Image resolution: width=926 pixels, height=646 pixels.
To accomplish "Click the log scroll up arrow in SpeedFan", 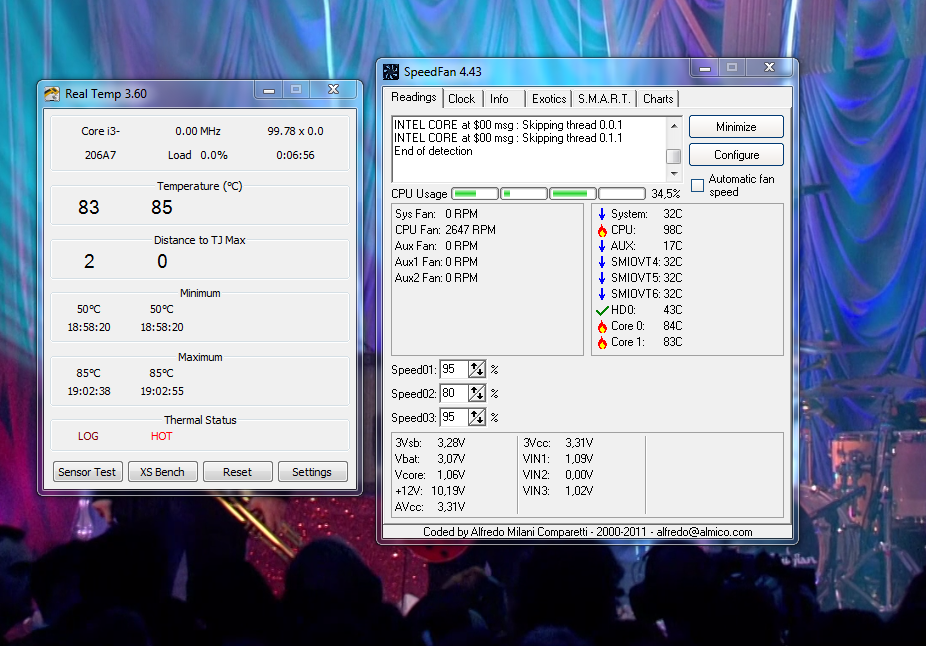I will coord(674,126).
